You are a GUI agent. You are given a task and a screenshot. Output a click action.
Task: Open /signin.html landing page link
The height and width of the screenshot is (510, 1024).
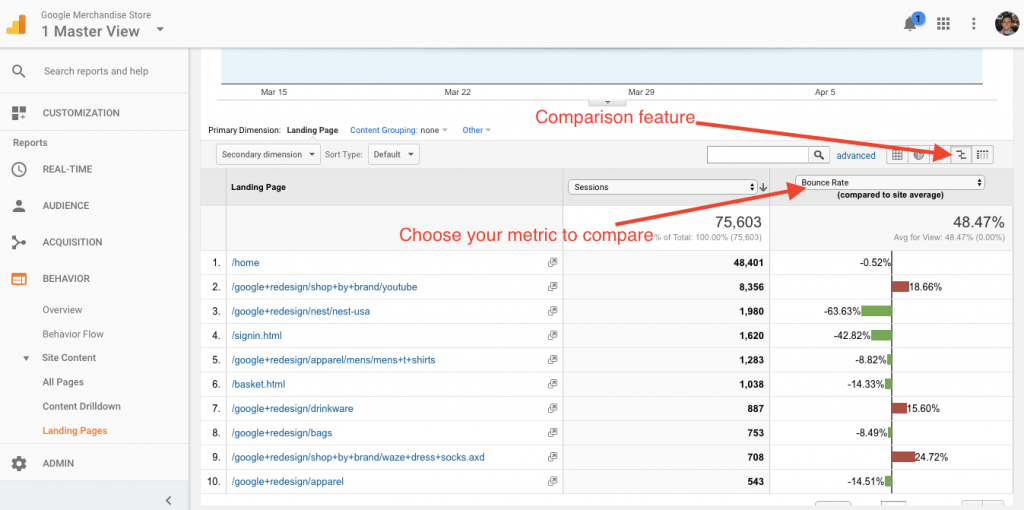(257, 336)
